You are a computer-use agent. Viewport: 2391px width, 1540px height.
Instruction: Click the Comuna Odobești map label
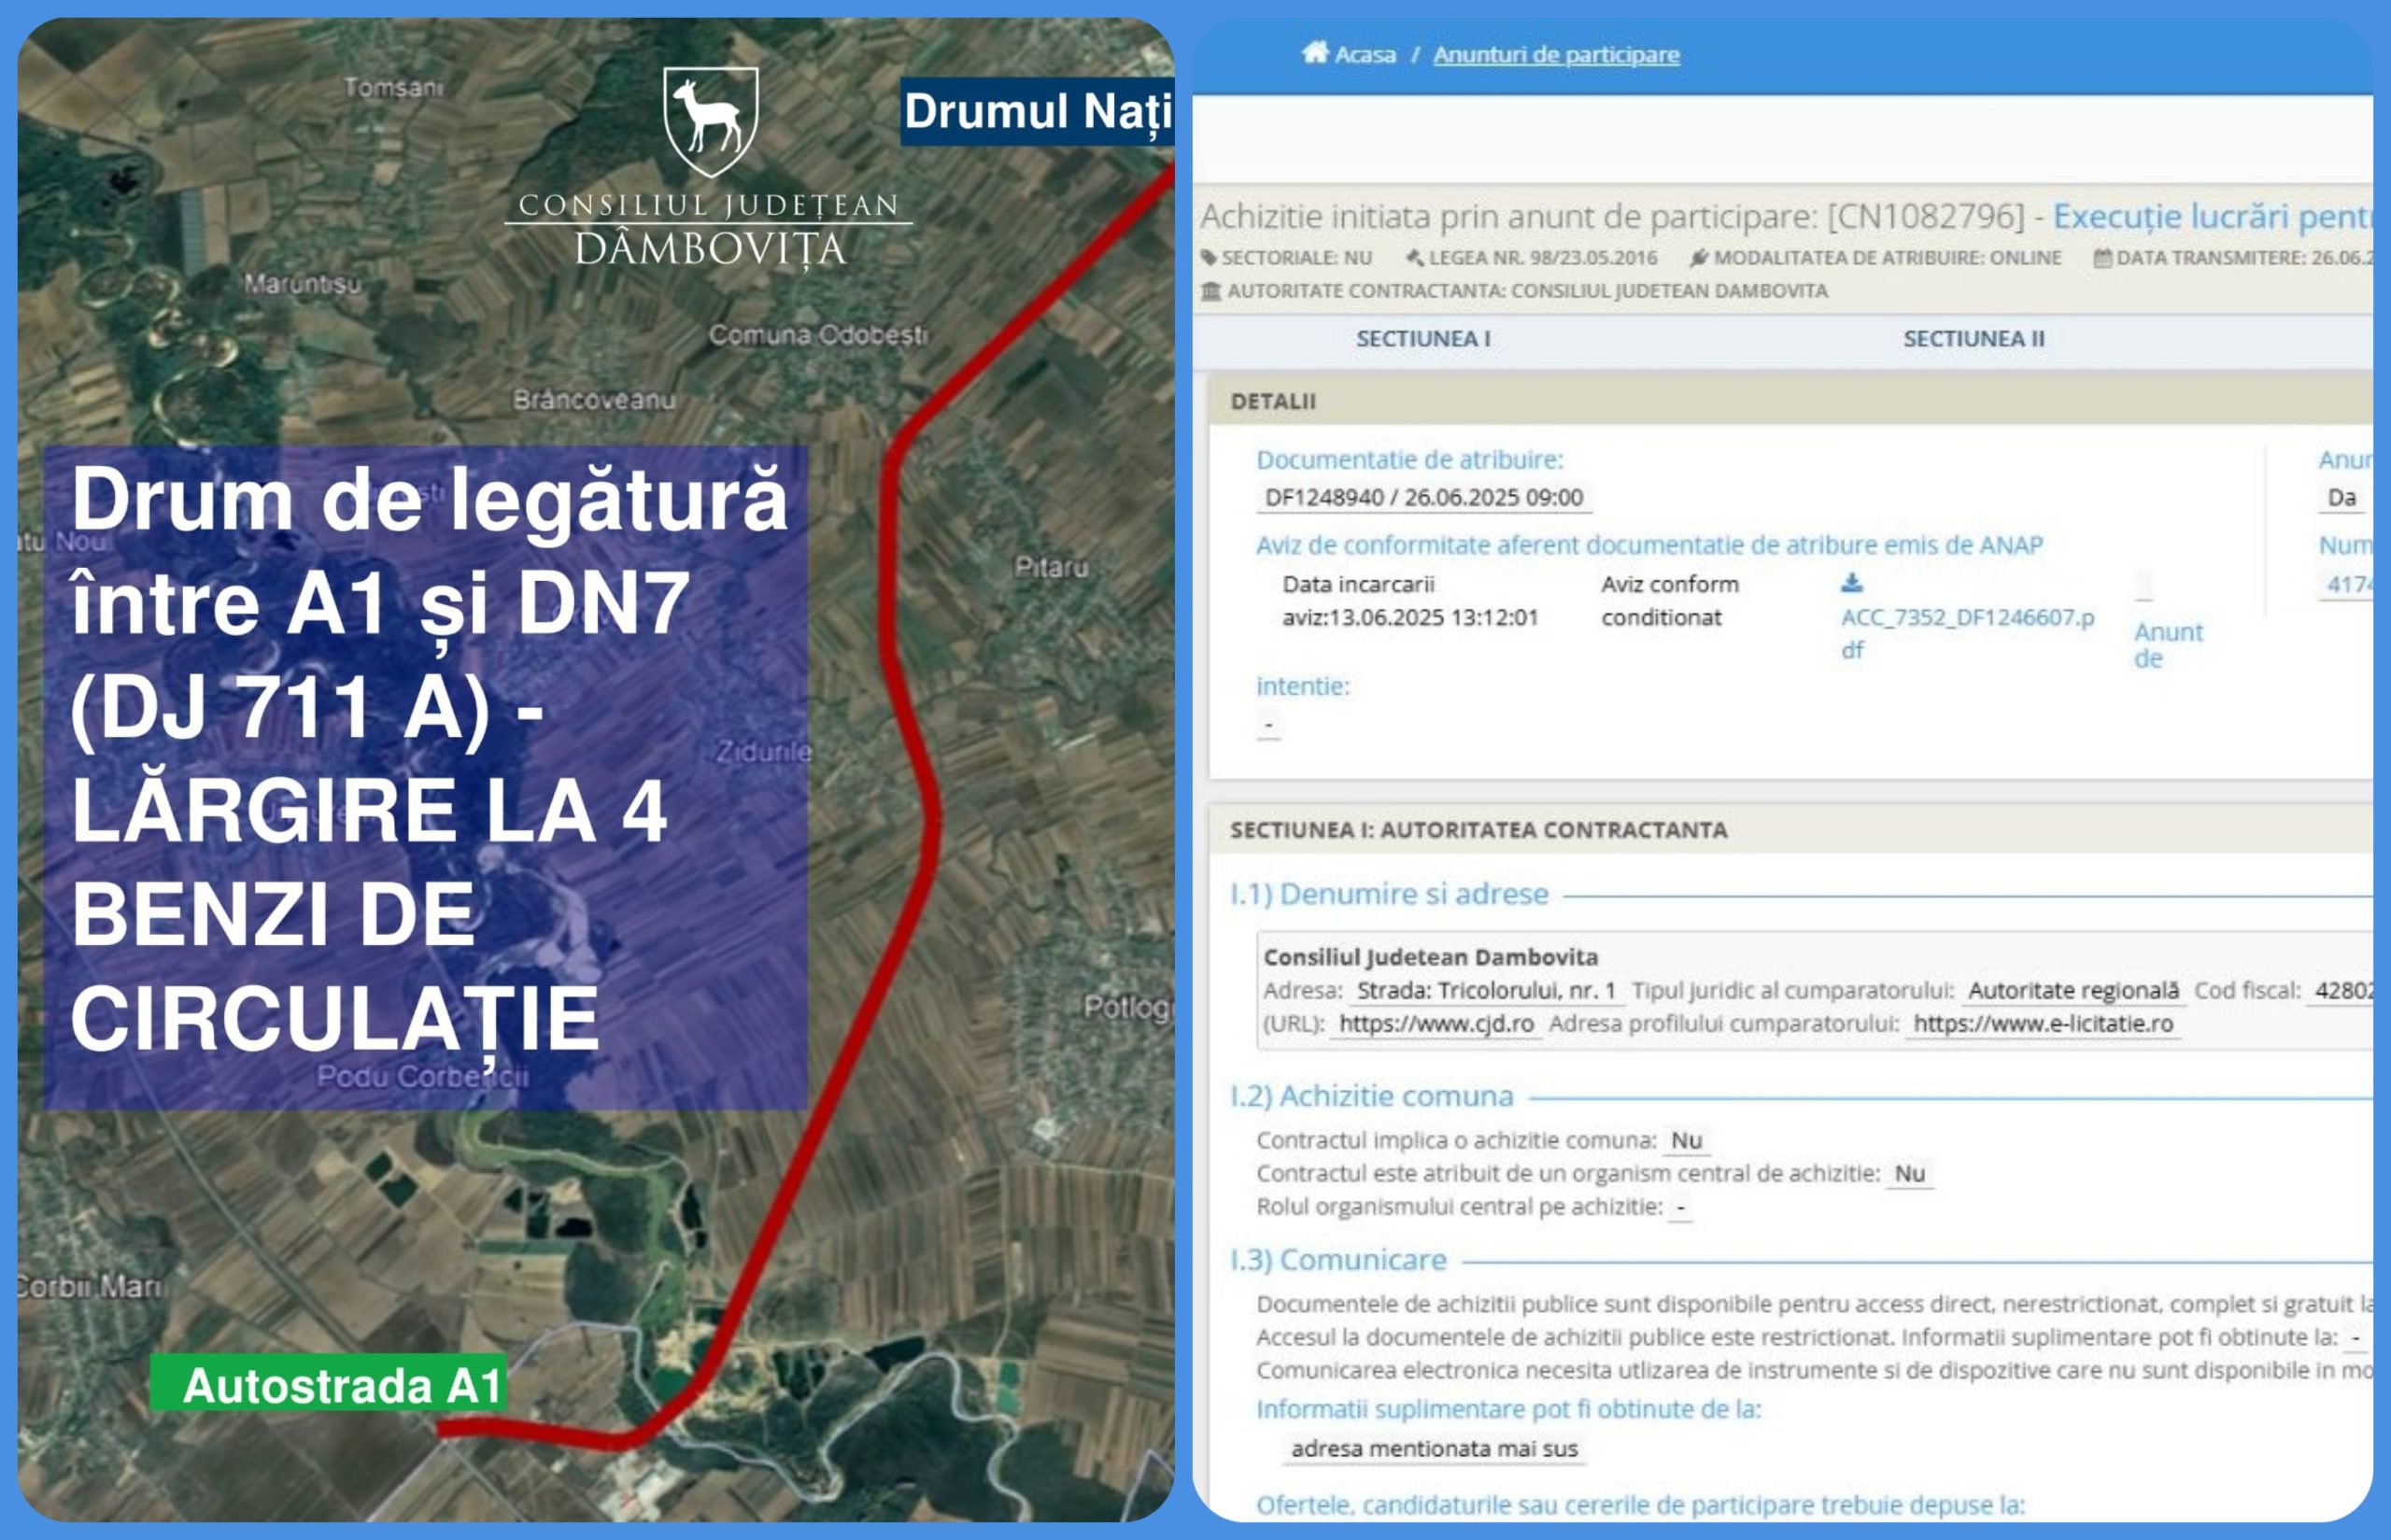[817, 335]
